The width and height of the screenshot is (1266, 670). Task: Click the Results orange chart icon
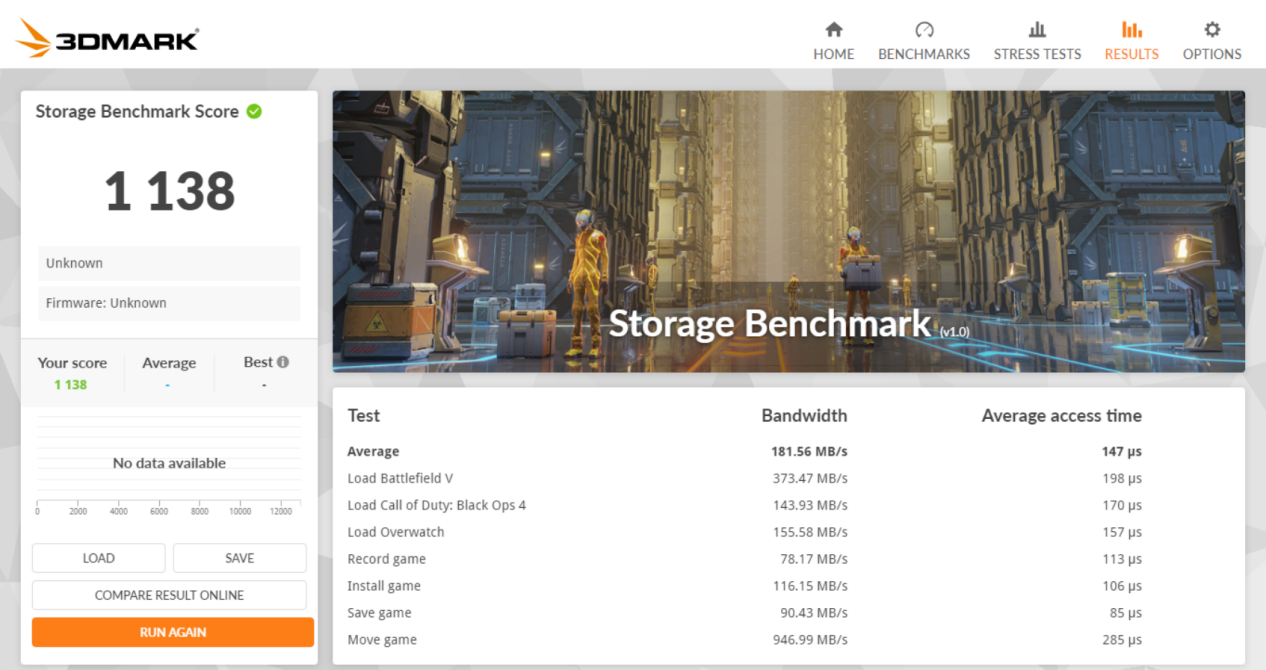(1131, 29)
